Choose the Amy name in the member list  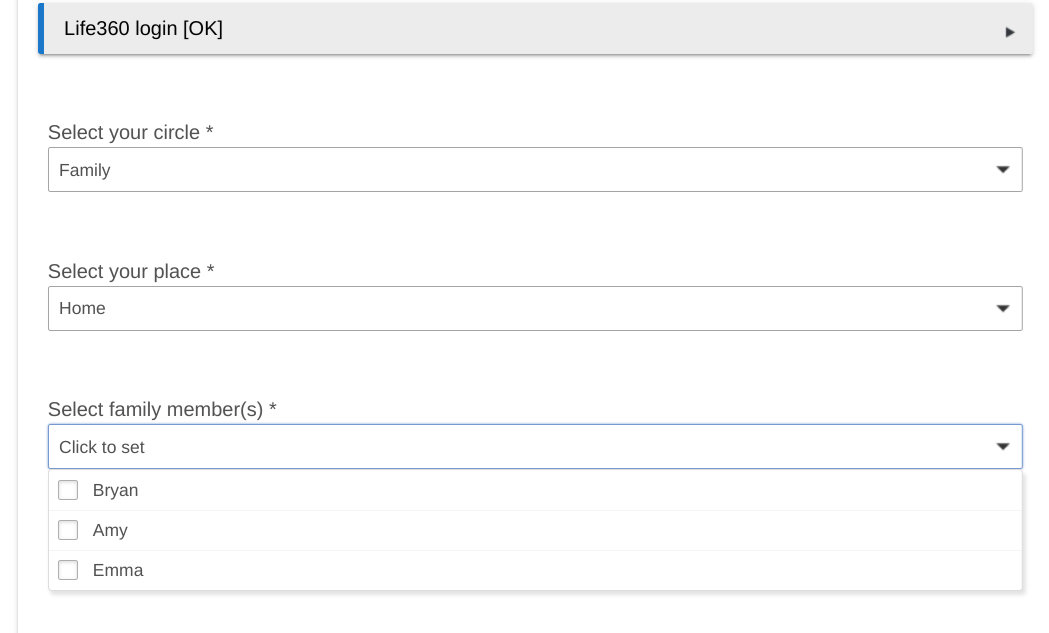(x=110, y=531)
